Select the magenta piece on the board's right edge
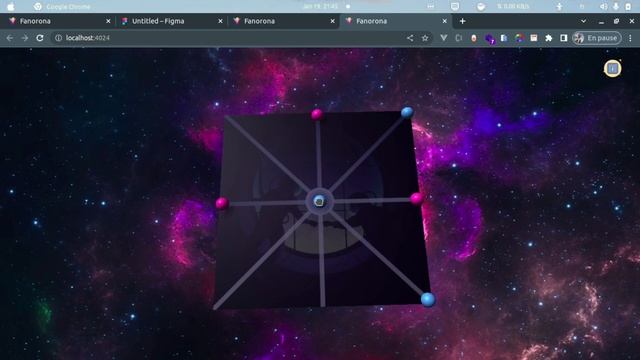This screenshot has height=360, width=640. [416, 199]
